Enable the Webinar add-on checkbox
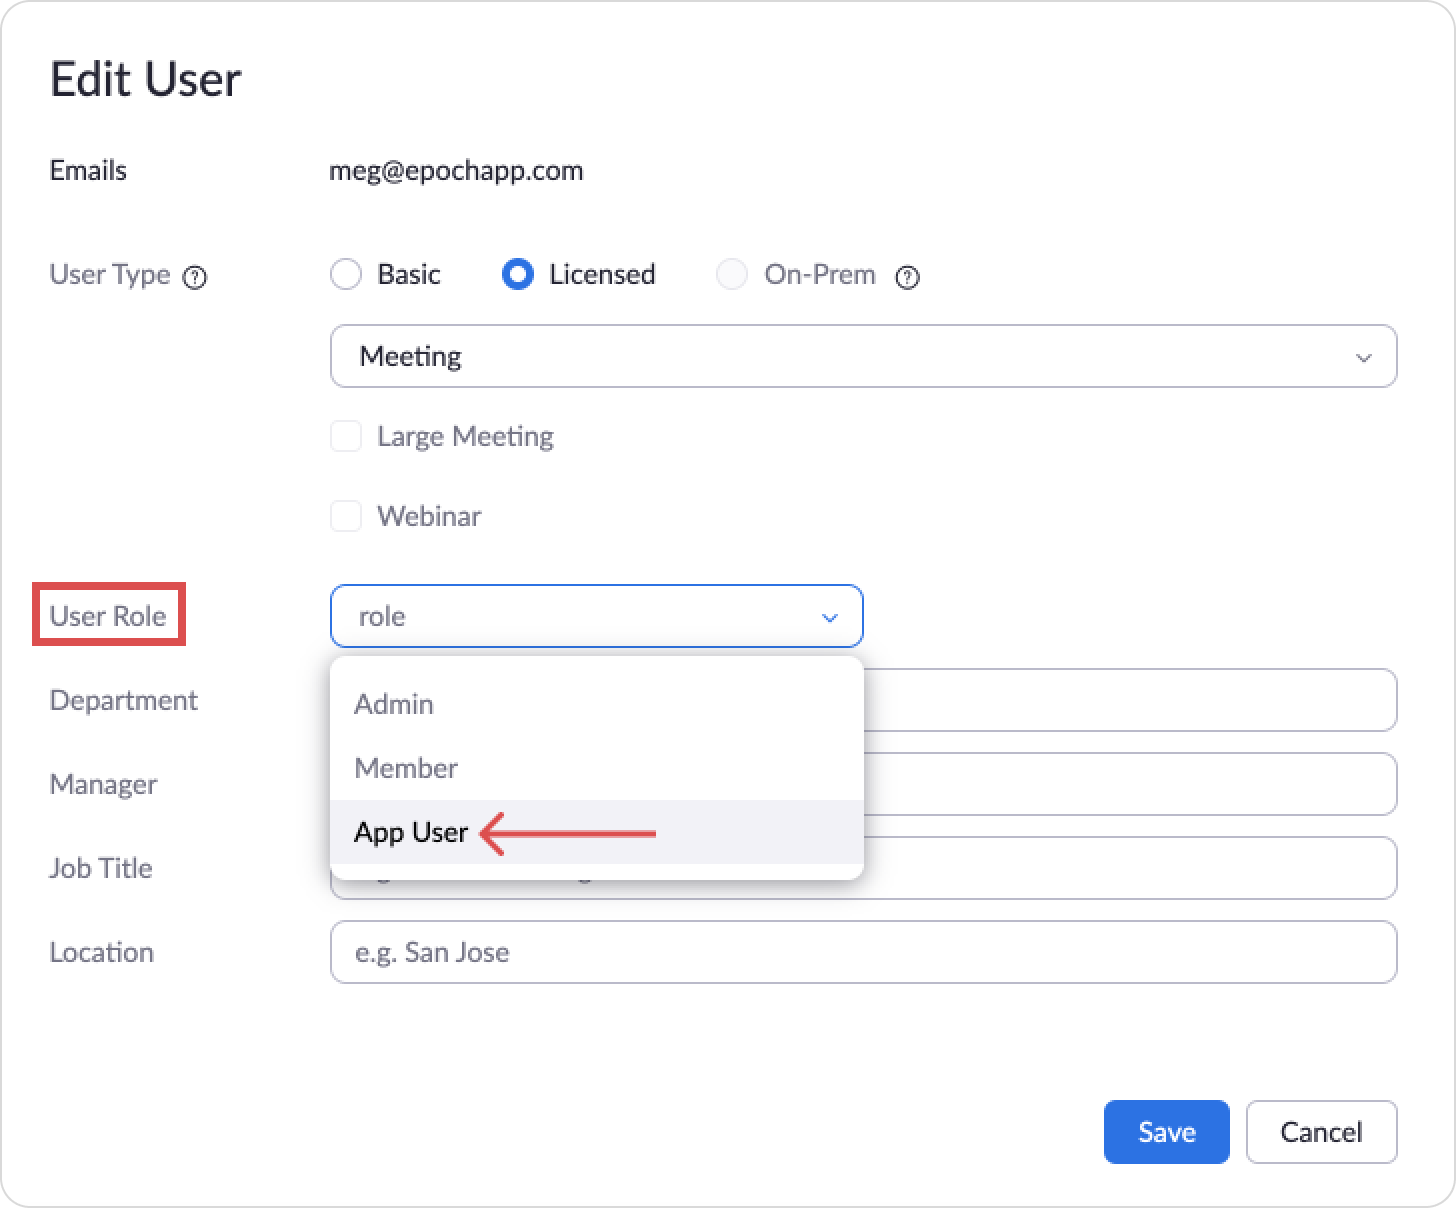Image resolution: width=1456 pixels, height=1208 pixels. pos(346,516)
